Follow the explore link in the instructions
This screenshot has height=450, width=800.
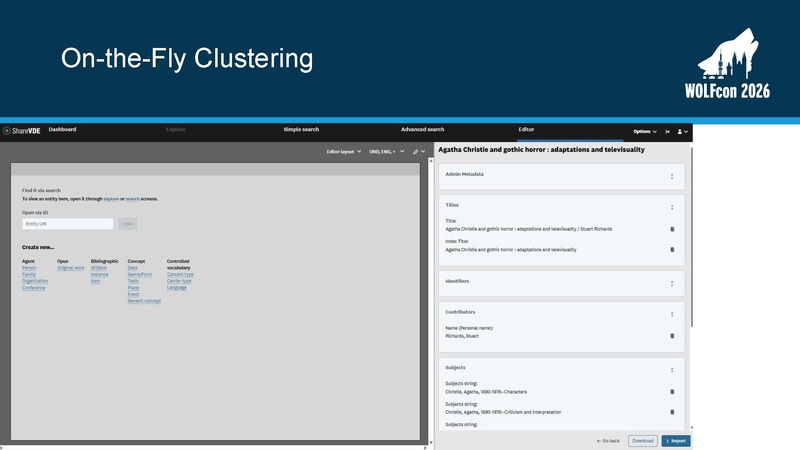(x=111, y=199)
